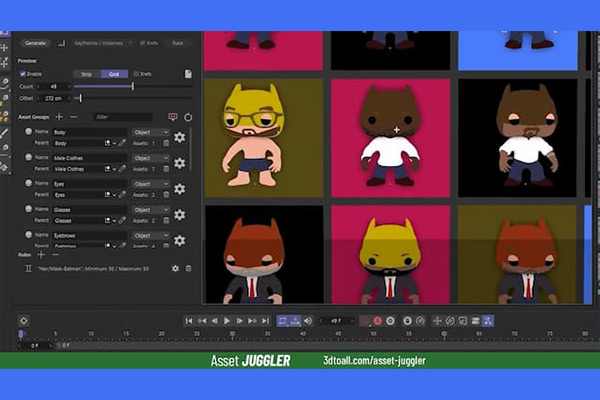Expand the Body parent link dropdown arrow
This screenshot has width=600, height=400.
coord(114,144)
